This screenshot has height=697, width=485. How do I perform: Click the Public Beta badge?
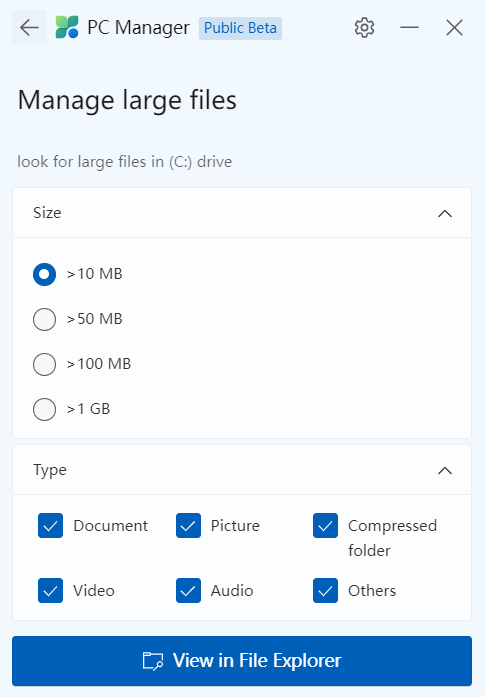pos(240,28)
